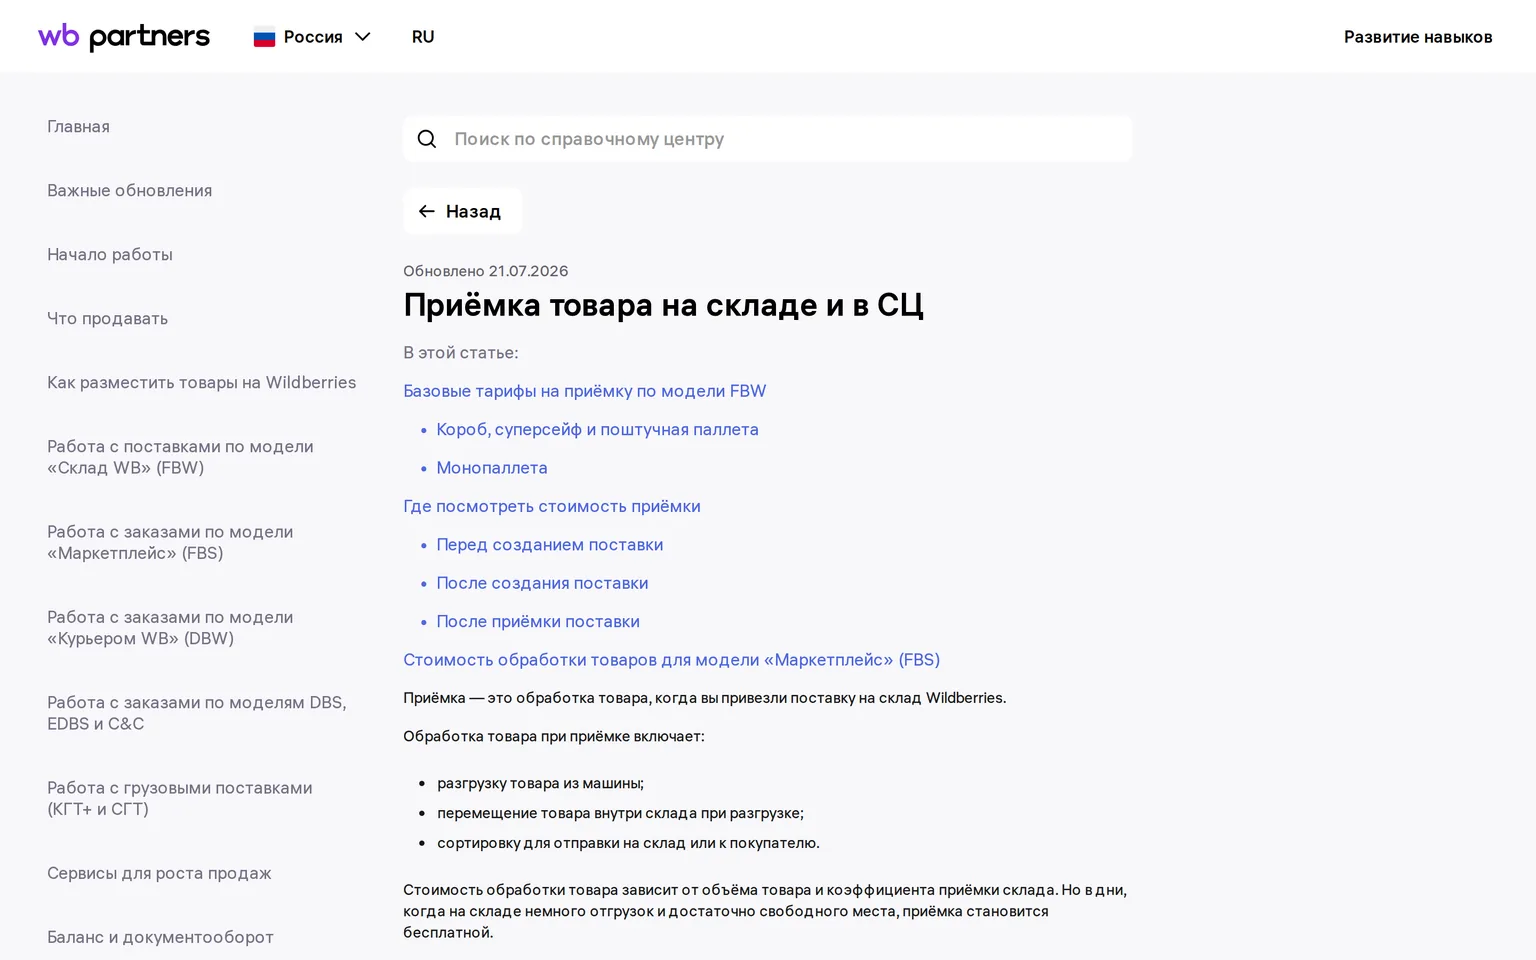This screenshot has height=960, width=1536.
Task: Click the bullet перемещение товара внутри склада
Action: (x=620, y=813)
